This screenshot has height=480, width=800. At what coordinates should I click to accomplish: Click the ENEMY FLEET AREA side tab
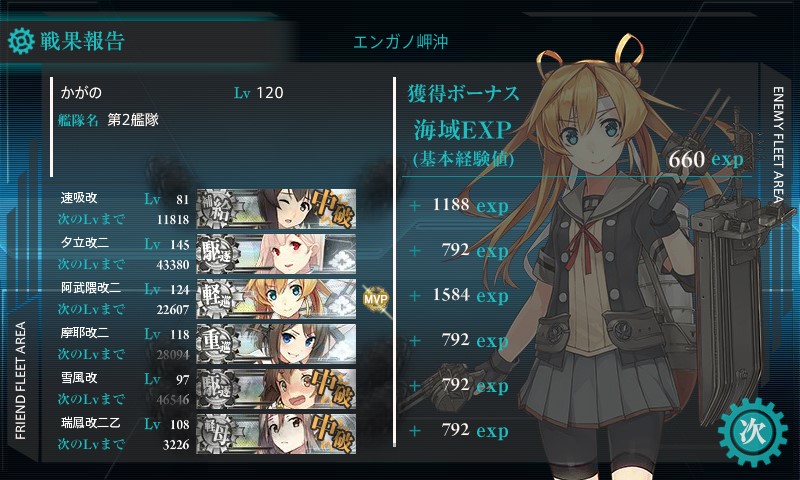(778, 144)
